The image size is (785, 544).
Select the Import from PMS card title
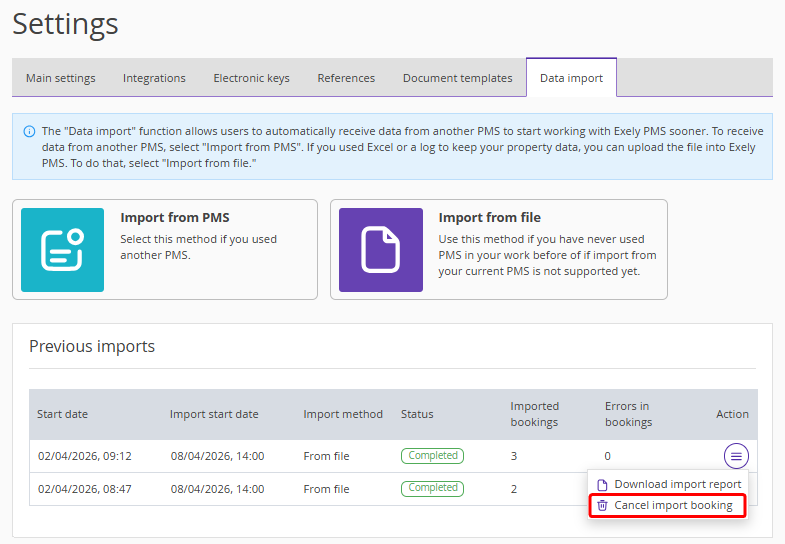[175, 218]
